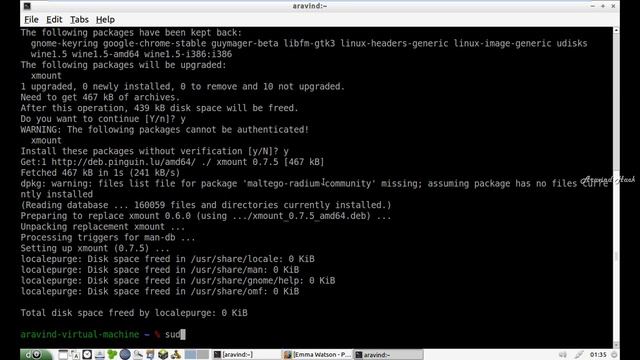Click on the typed 'sud' command text
This screenshot has height=360, width=640.
coord(173,334)
